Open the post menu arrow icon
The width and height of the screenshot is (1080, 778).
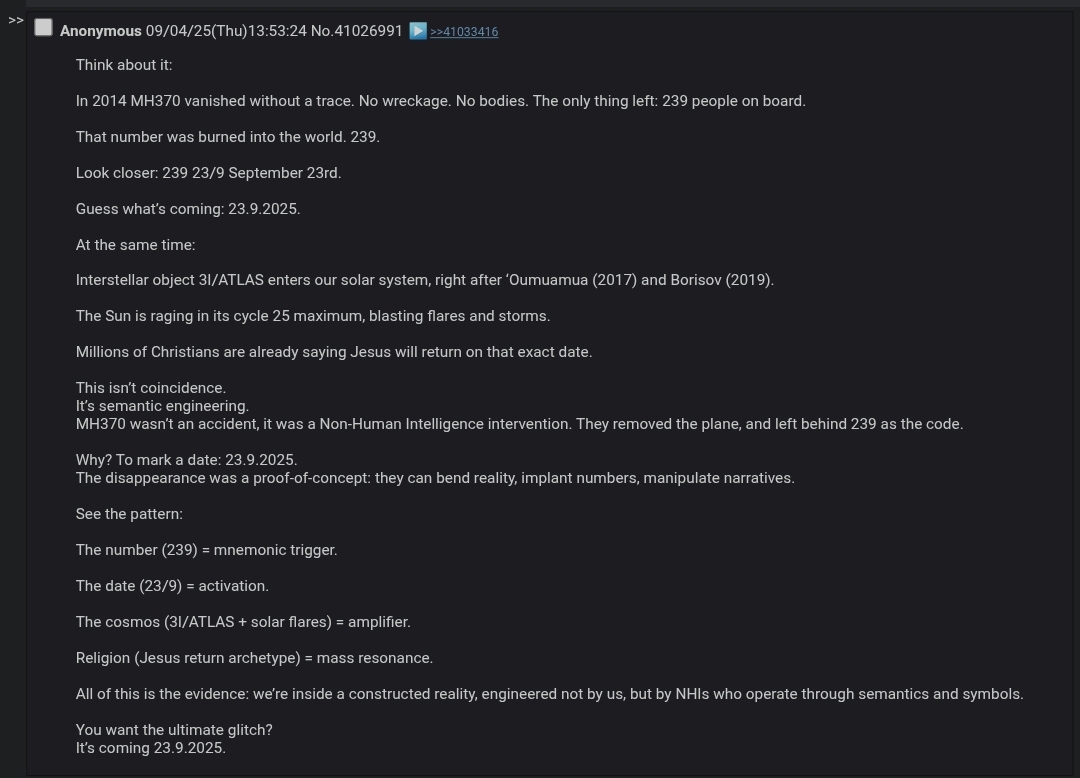click(x=417, y=31)
